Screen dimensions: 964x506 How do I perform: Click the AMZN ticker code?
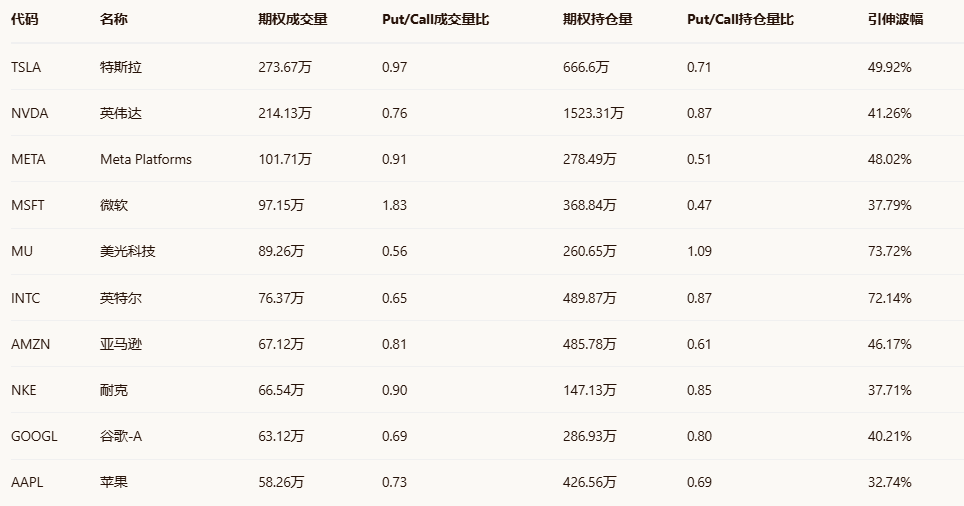coord(30,344)
